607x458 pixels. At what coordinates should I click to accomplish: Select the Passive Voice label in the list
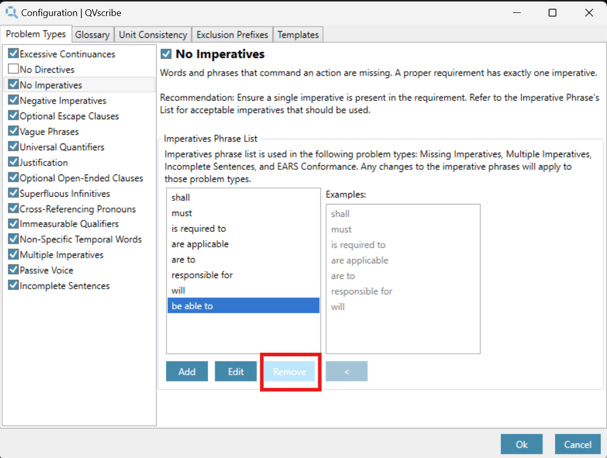coord(46,270)
